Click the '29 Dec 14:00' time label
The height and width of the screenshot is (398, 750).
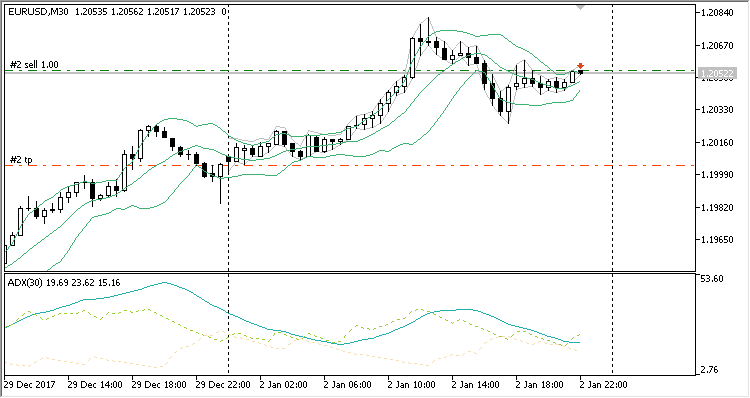[95, 385]
